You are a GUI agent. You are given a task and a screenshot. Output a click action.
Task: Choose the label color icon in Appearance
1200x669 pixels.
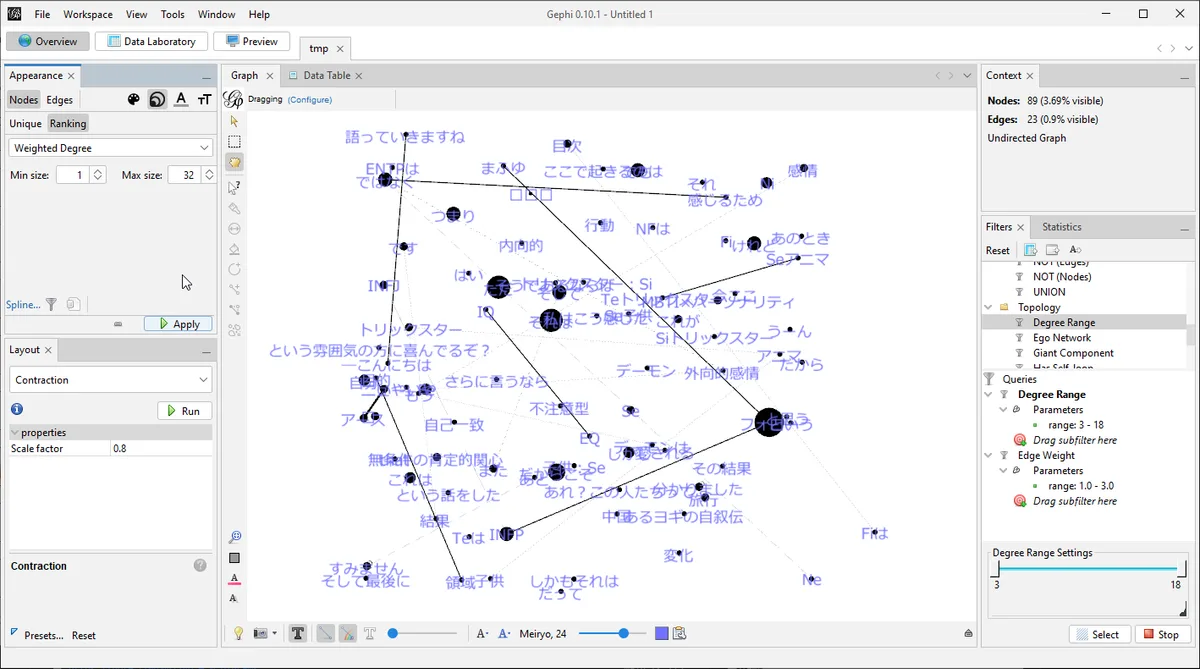[x=181, y=99]
